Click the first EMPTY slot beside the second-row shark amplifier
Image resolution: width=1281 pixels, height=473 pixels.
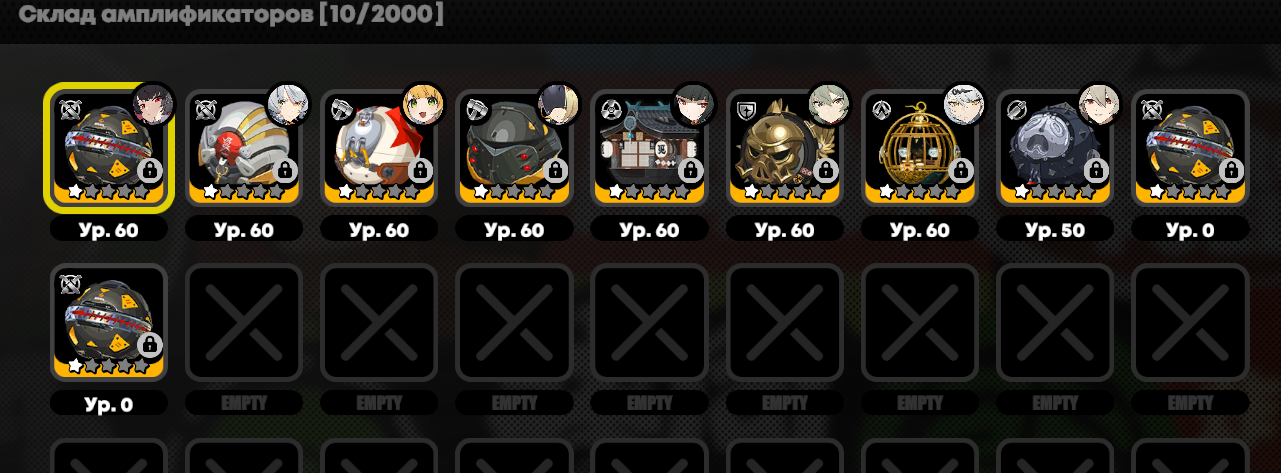click(x=244, y=322)
